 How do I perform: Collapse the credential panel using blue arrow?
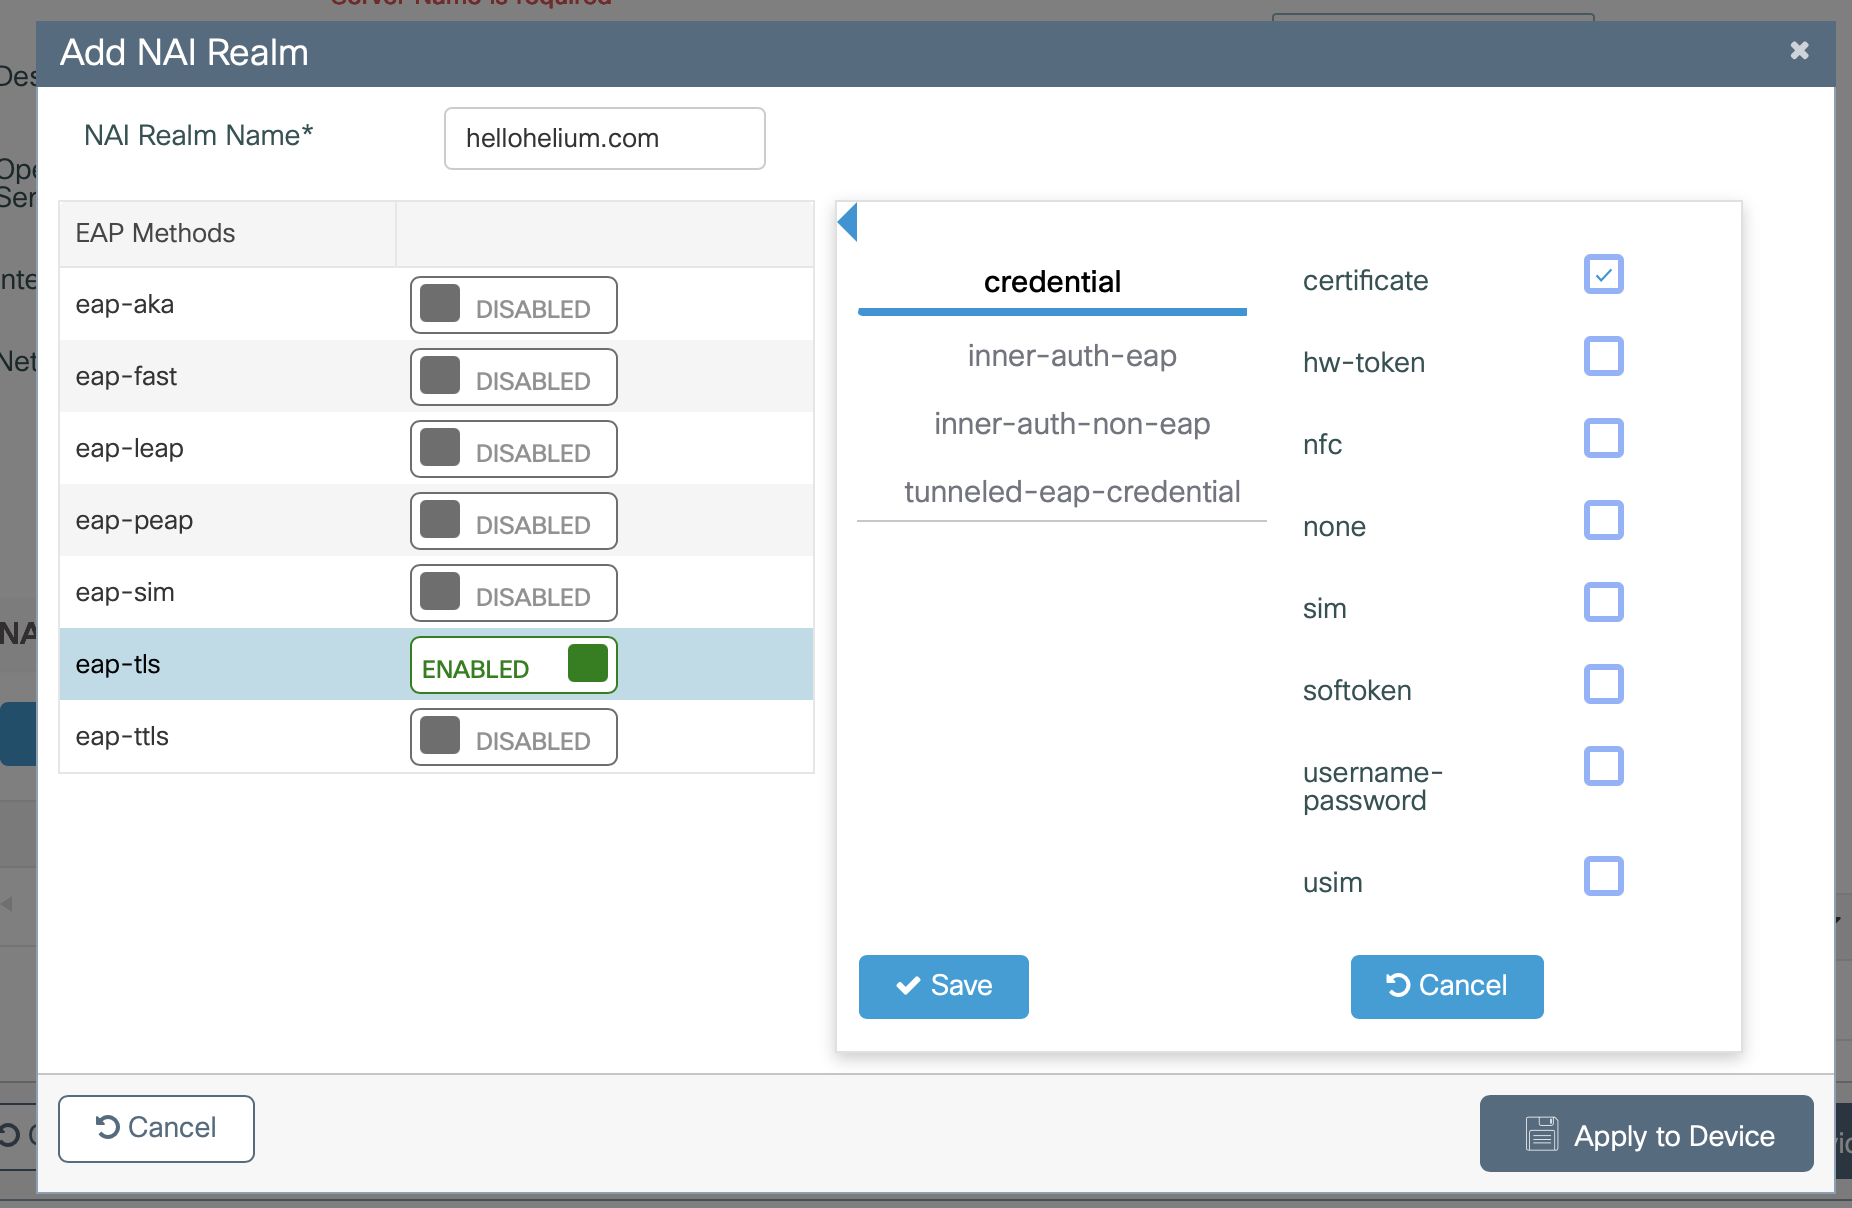tap(848, 222)
